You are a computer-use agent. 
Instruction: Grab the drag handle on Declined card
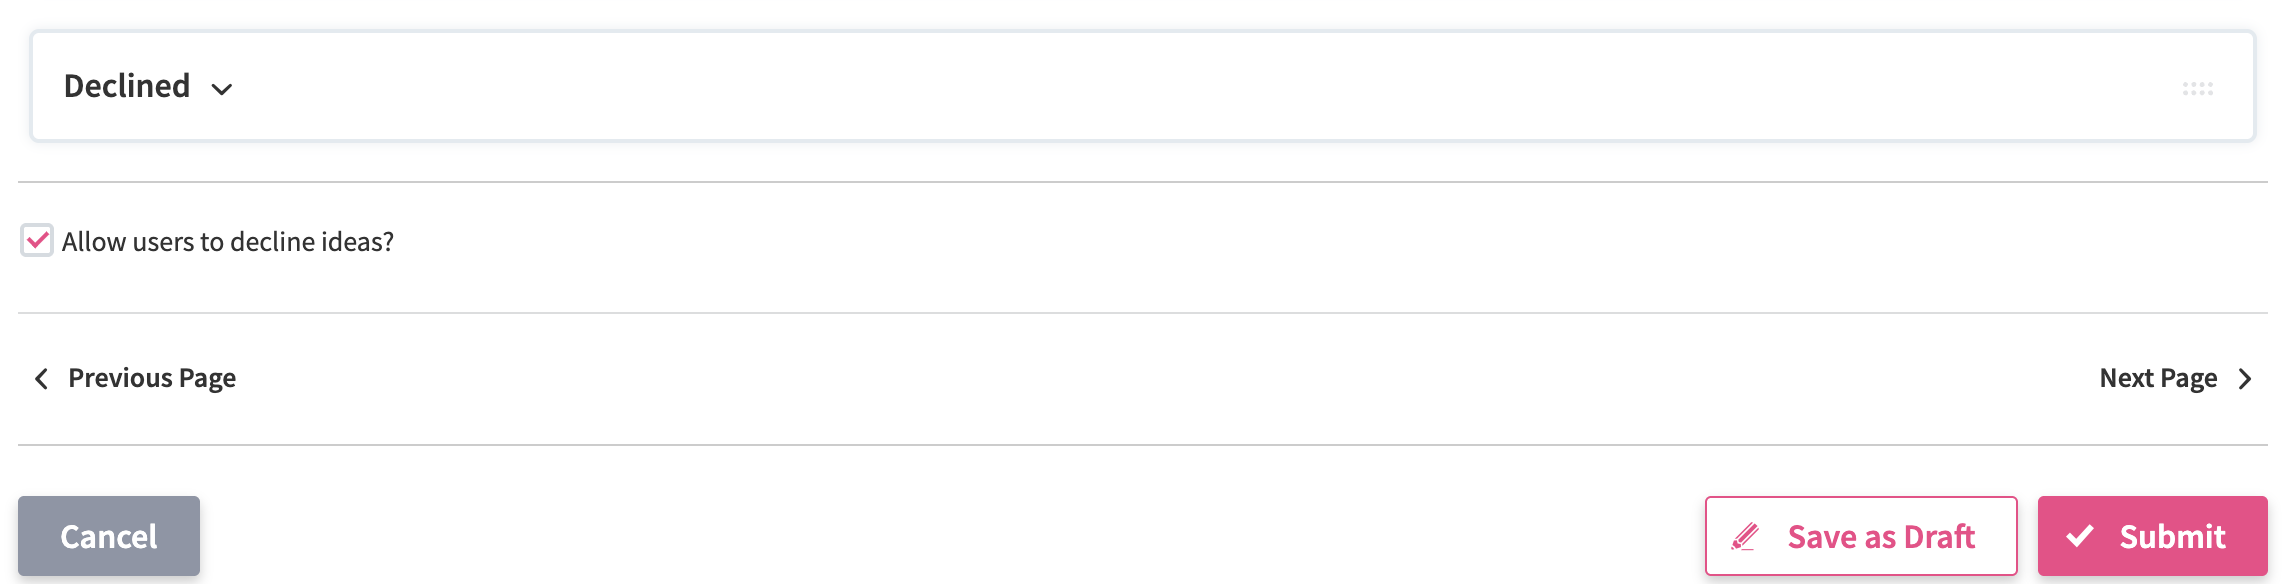pos(2197,89)
